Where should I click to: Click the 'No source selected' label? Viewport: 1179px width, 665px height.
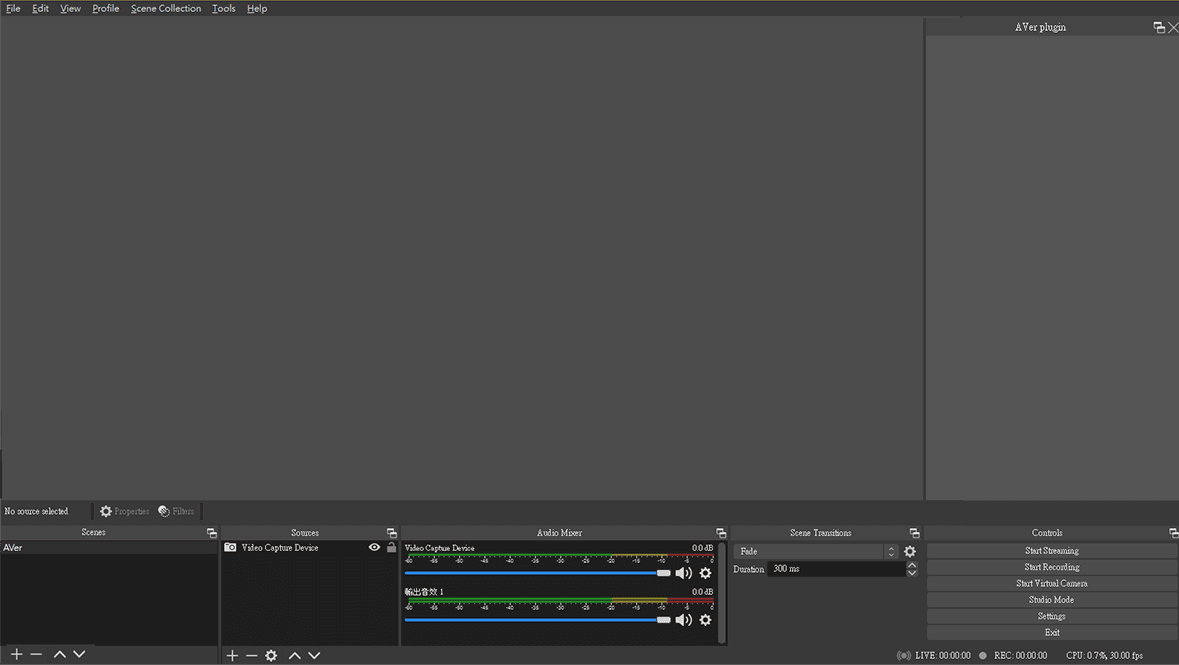[36, 512]
